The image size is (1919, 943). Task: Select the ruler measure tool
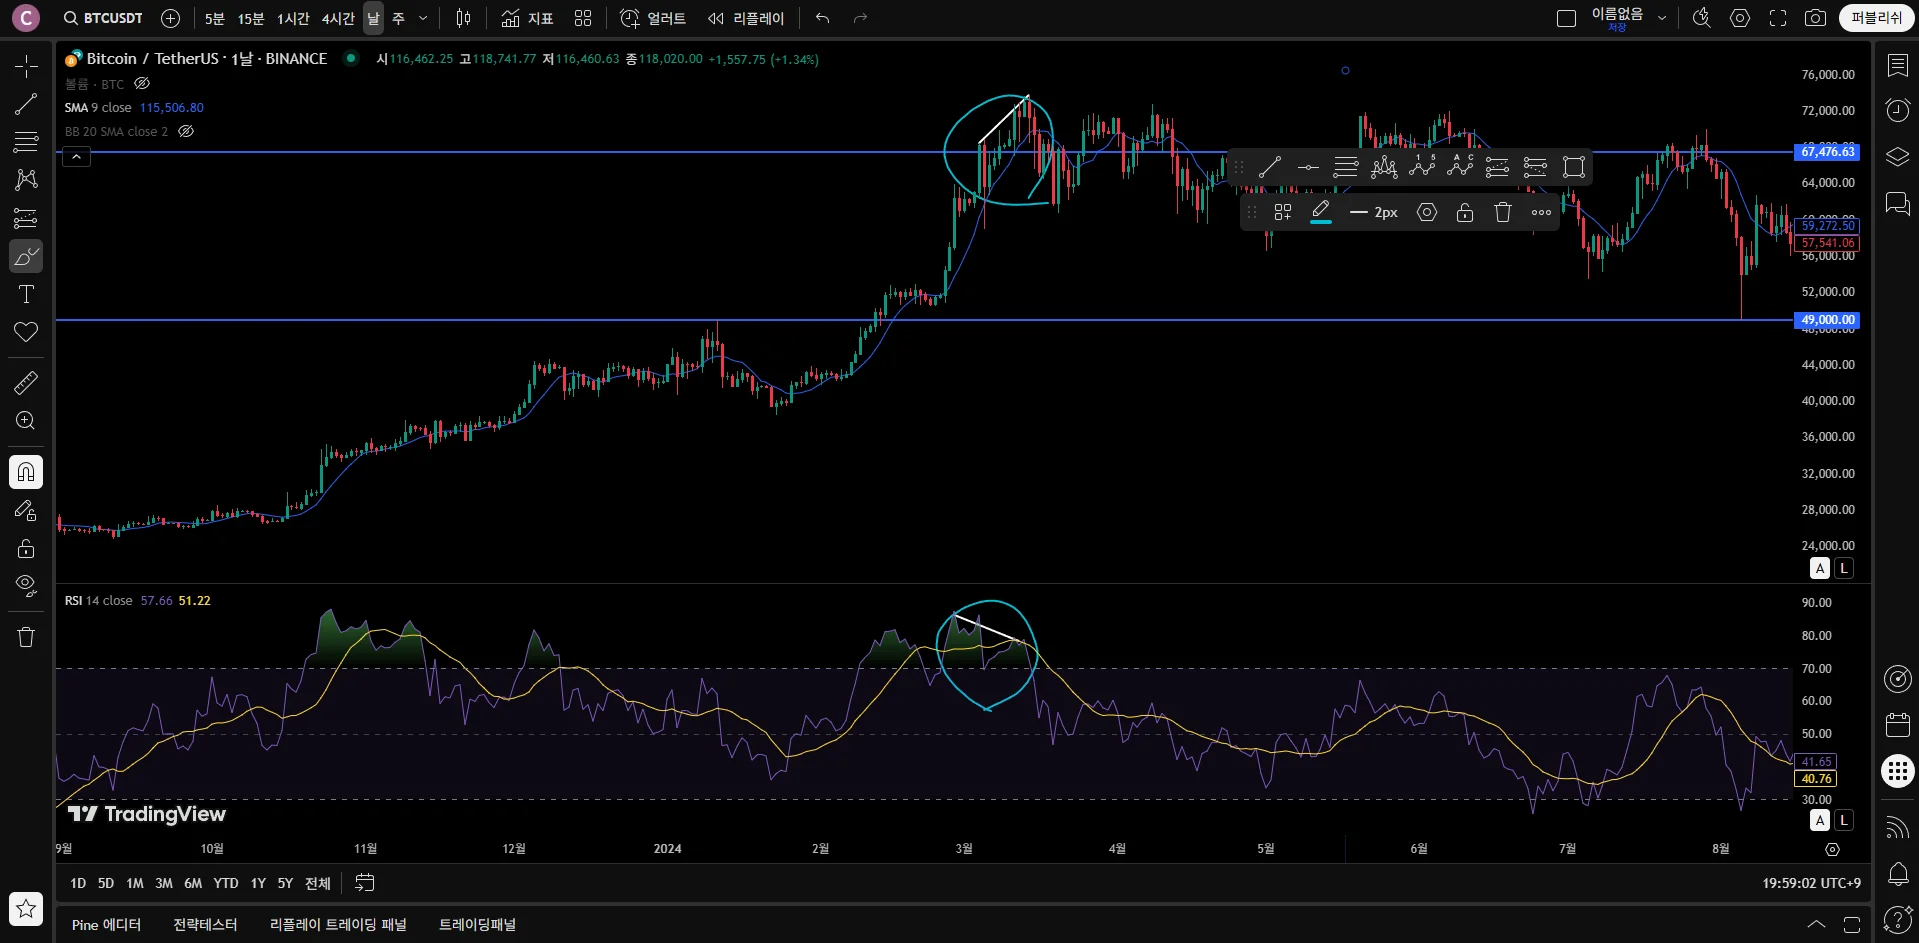click(x=26, y=382)
